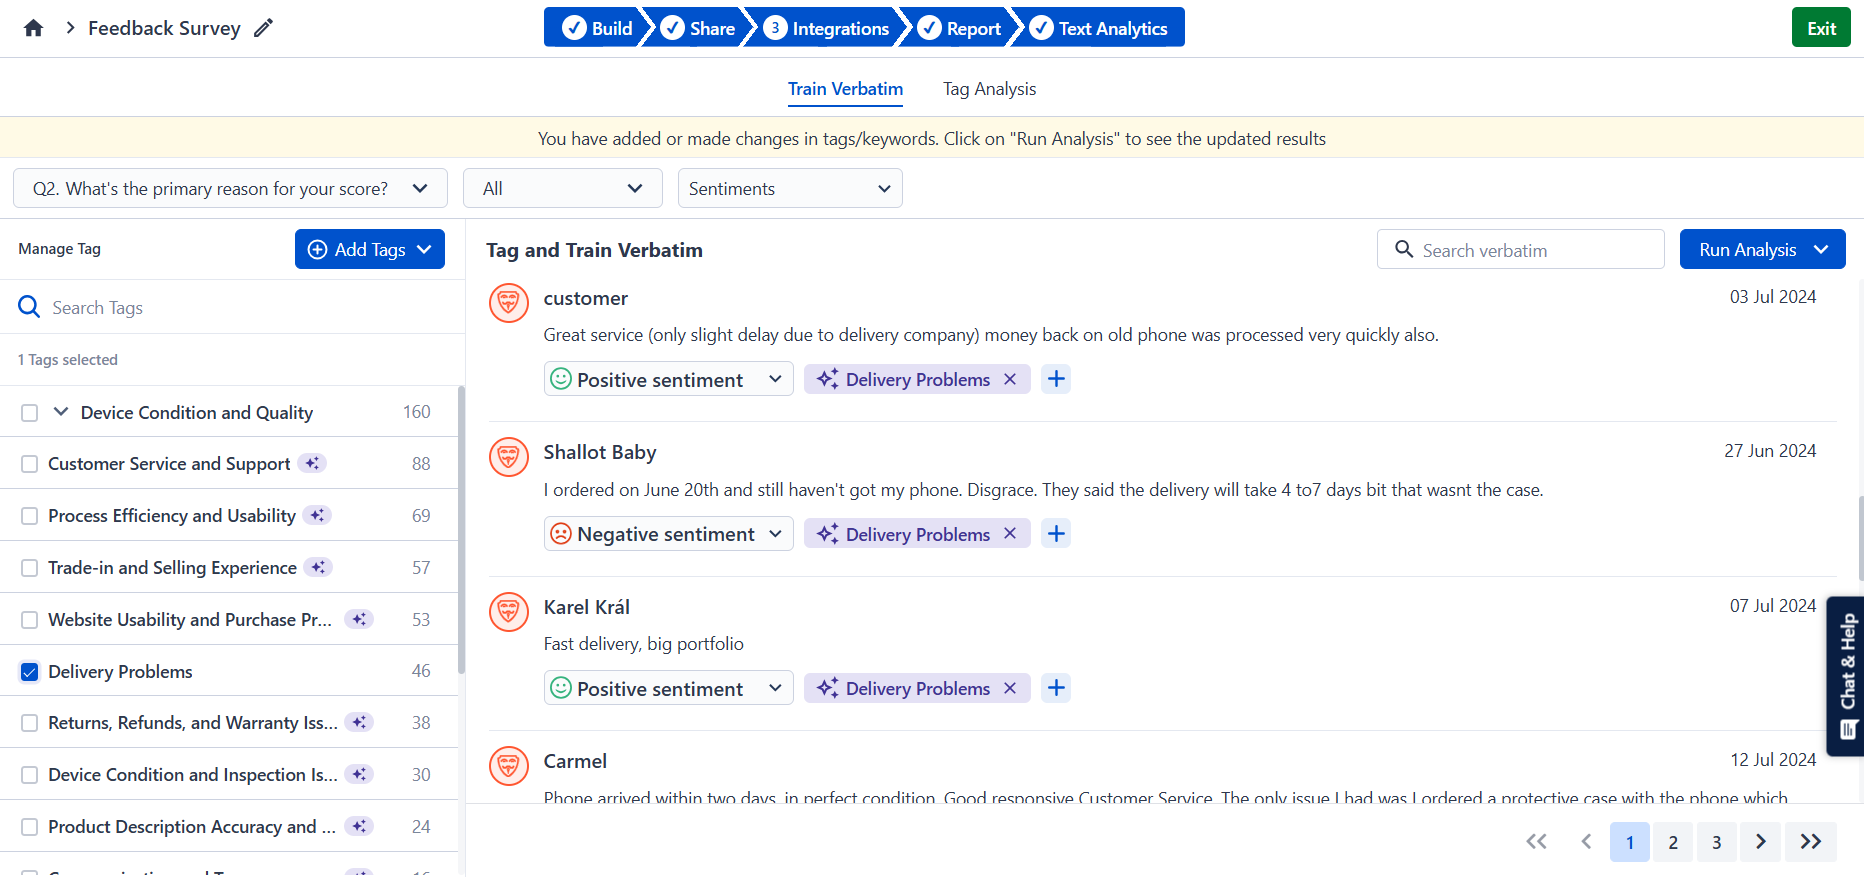Change Shallot Baby's Negative sentiment dropdown

click(668, 534)
